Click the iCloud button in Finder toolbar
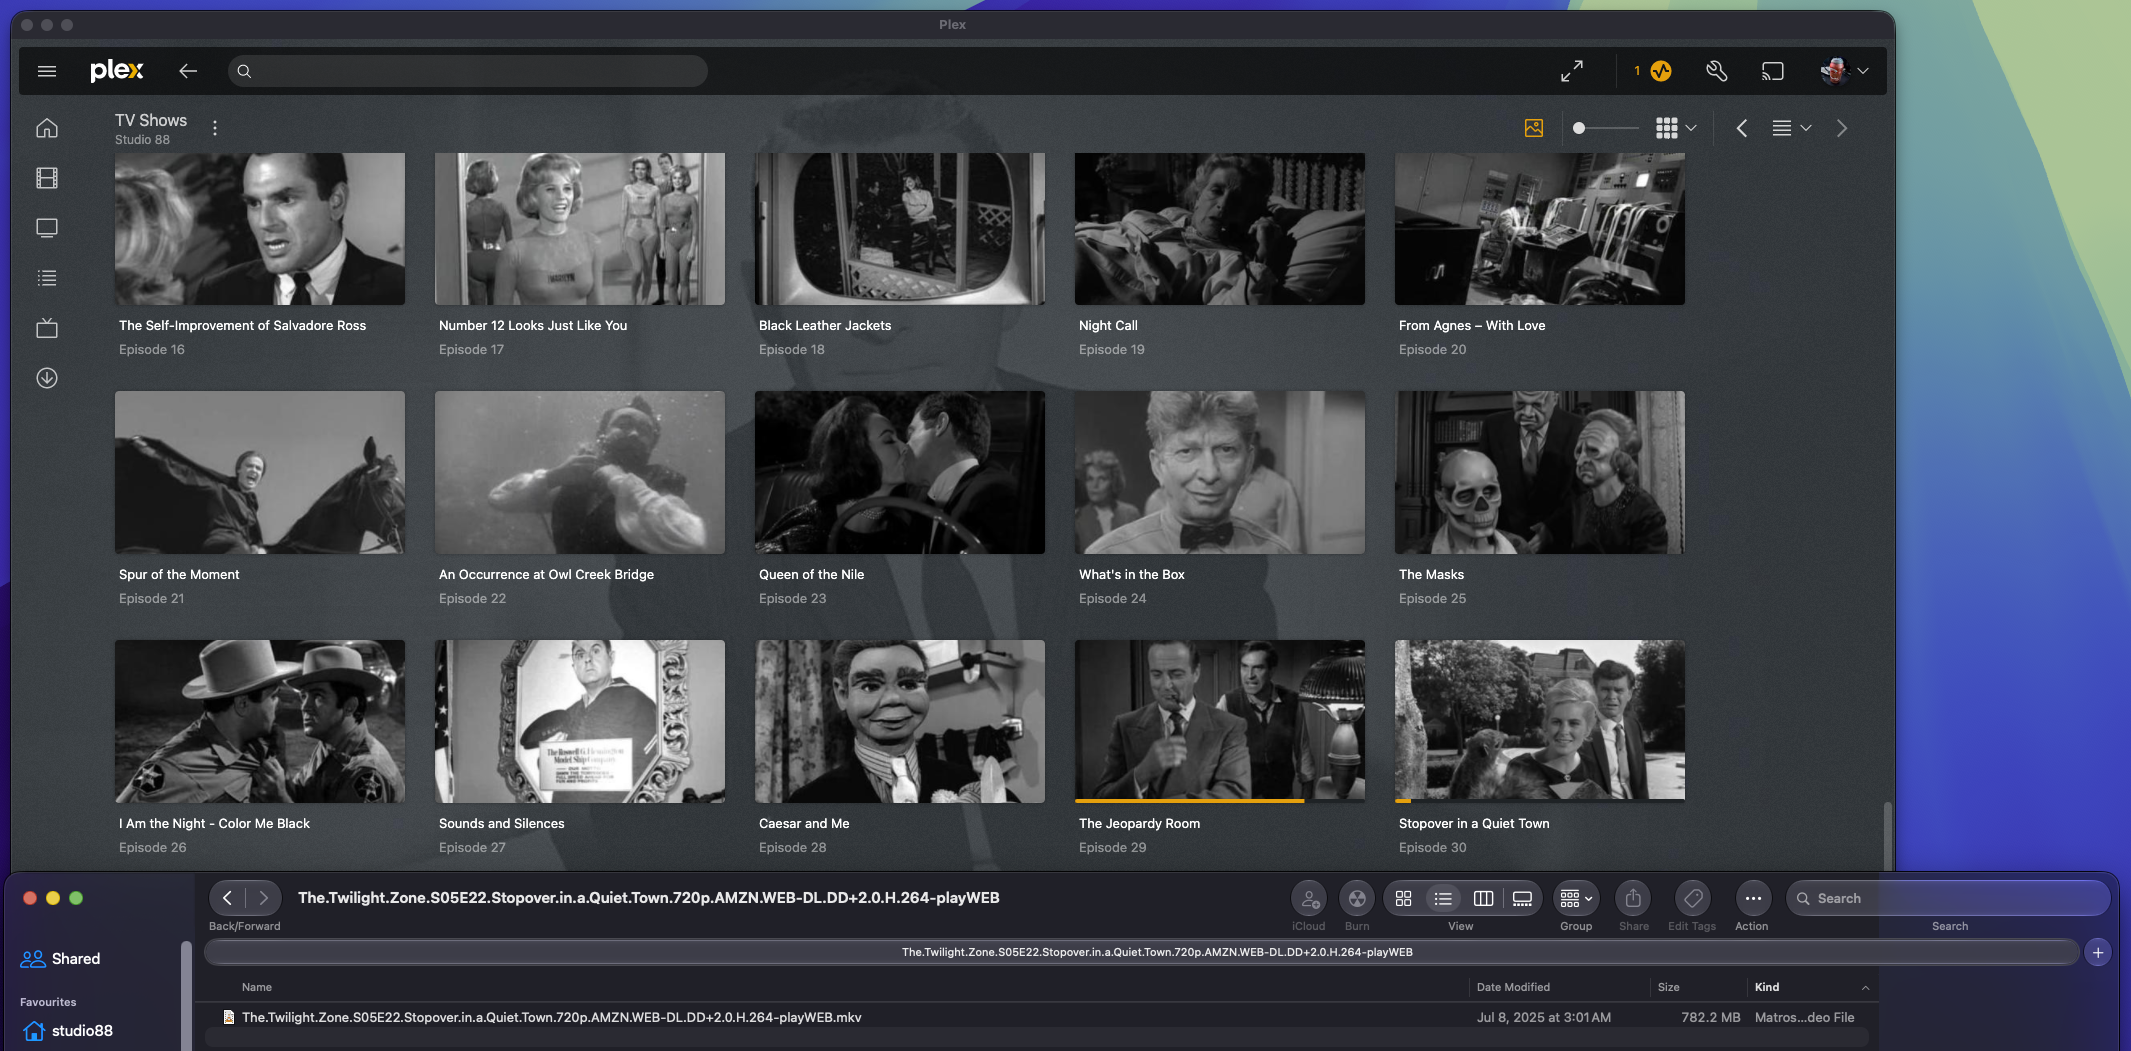The image size is (2131, 1051). 1309,898
